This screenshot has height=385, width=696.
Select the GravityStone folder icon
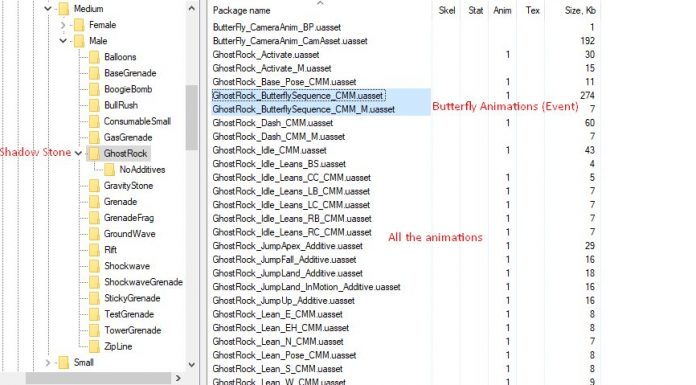pos(94,186)
